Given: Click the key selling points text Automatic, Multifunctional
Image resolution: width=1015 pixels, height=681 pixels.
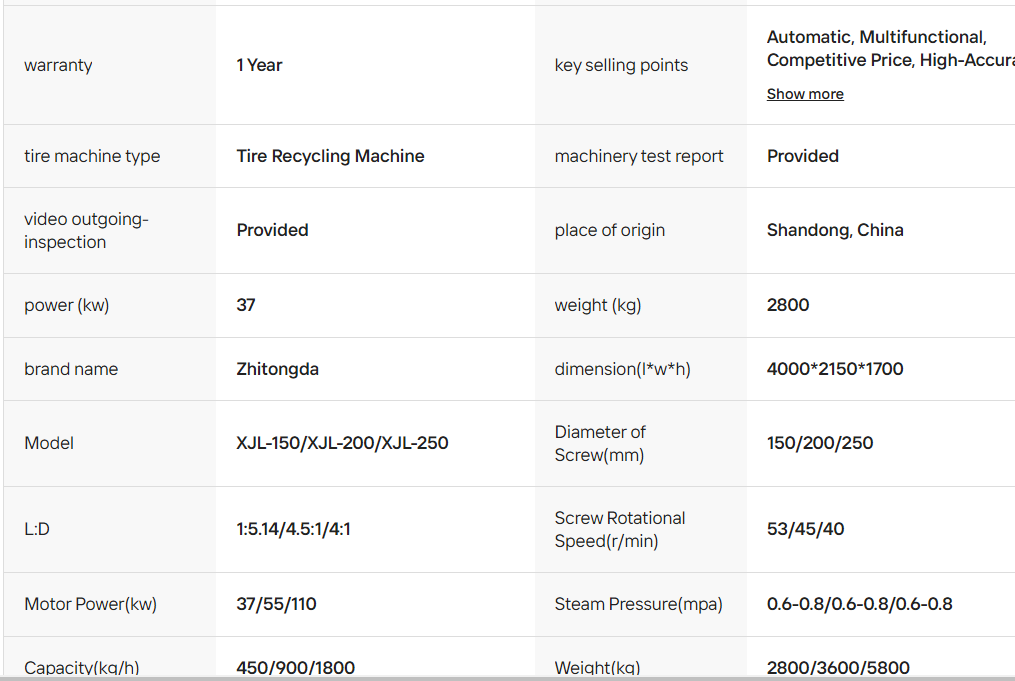Looking at the screenshot, I should tap(877, 37).
